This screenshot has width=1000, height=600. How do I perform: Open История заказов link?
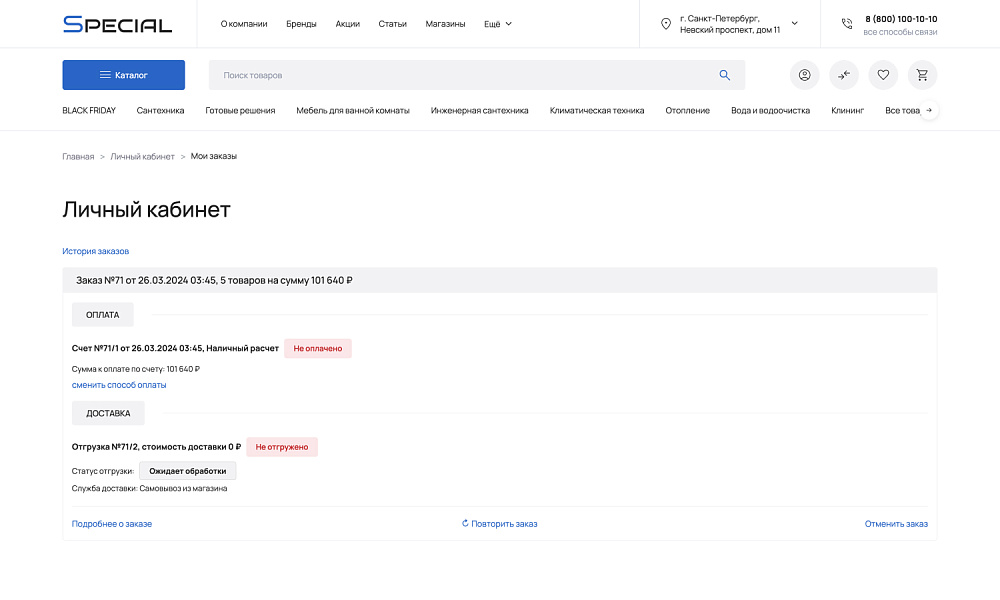(x=94, y=251)
